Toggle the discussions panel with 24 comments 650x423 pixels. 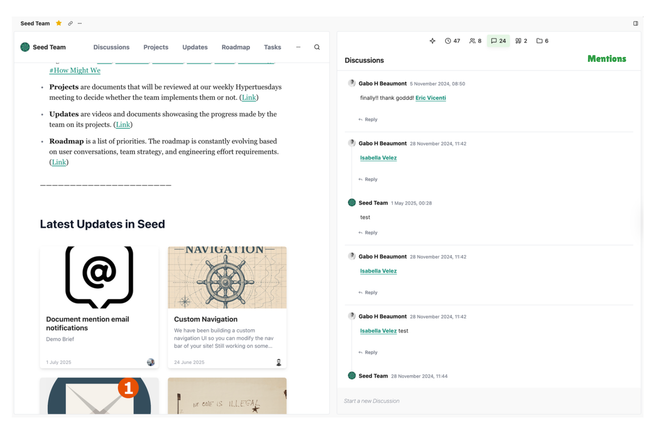[498, 41]
